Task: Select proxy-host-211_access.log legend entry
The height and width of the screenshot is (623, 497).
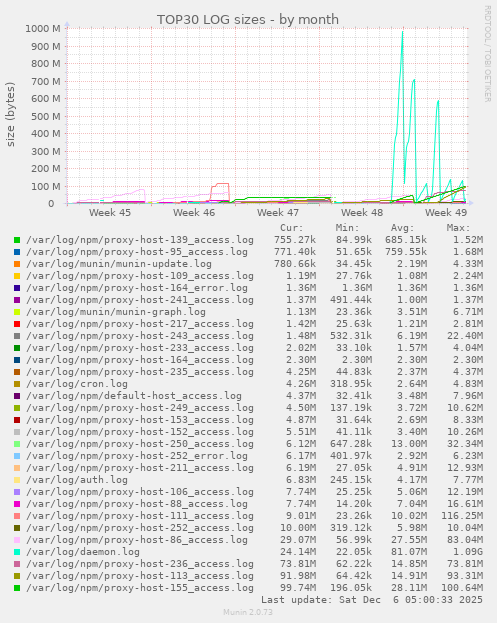Action: [x=139, y=468]
